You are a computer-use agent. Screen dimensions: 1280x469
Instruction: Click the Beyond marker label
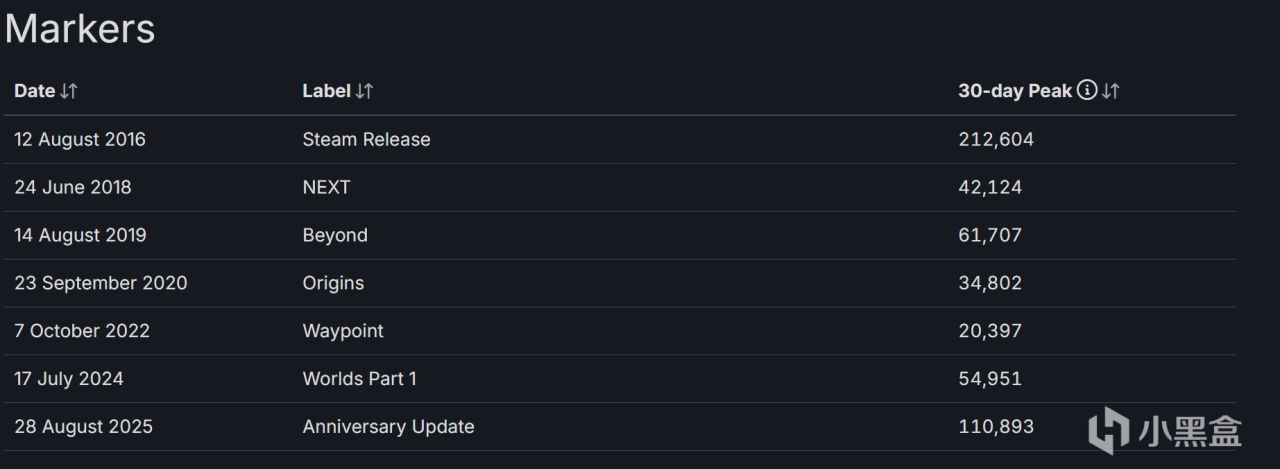pyautogui.click(x=335, y=236)
